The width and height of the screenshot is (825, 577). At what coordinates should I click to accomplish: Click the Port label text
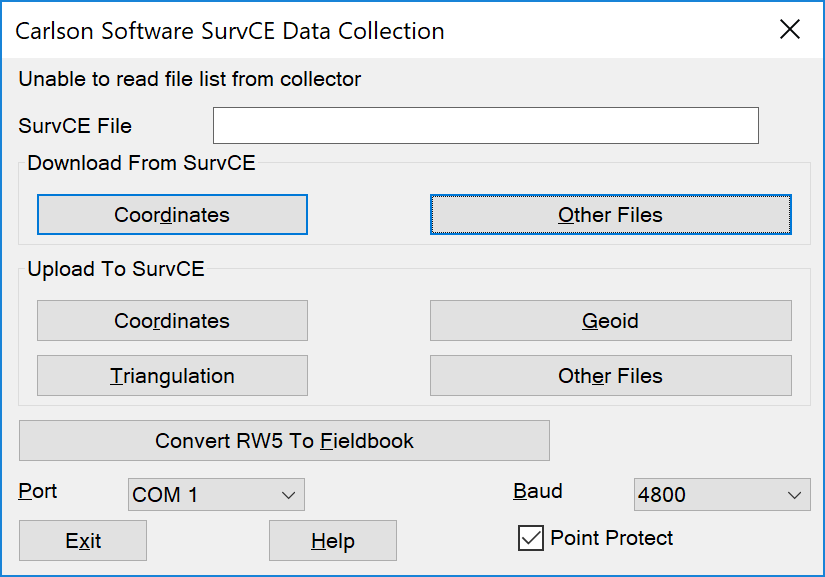pyautogui.click(x=38, y=491)
